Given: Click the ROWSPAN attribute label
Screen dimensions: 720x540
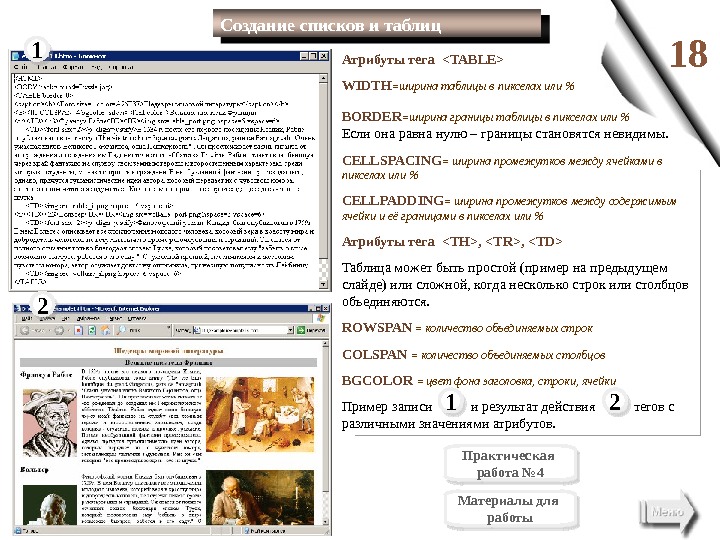Looking at the screenshot, I should pyautogui.click(x=377, y=327).
